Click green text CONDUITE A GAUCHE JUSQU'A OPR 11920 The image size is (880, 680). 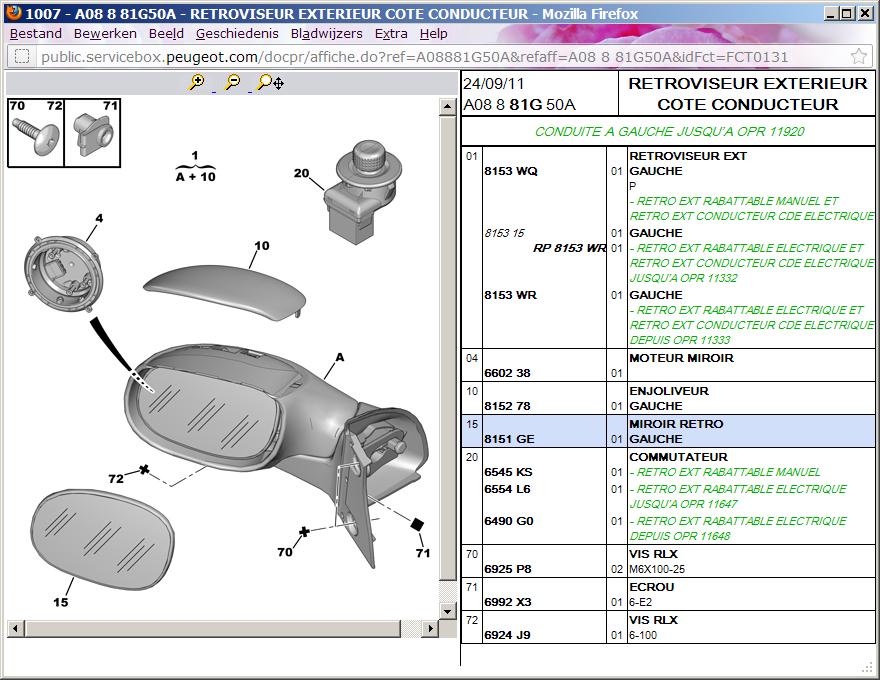click(x=669, y=132)
